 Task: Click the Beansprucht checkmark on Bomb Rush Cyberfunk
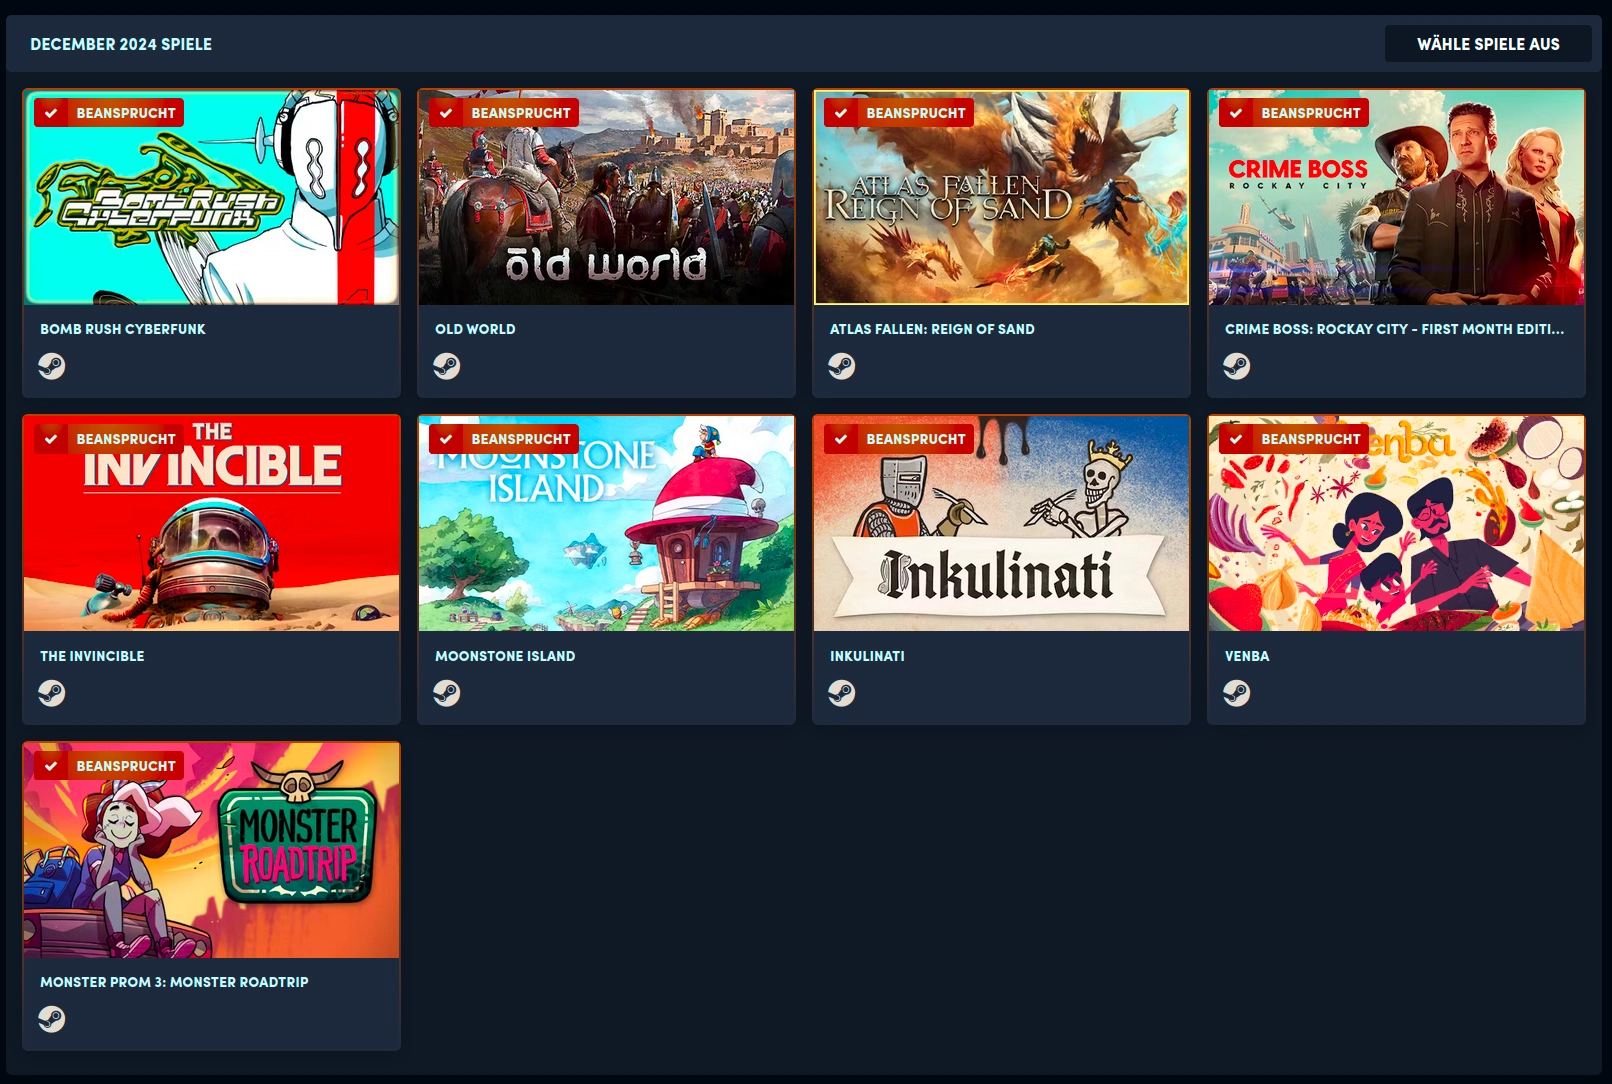pyautogui.click(x=51, y=113)
